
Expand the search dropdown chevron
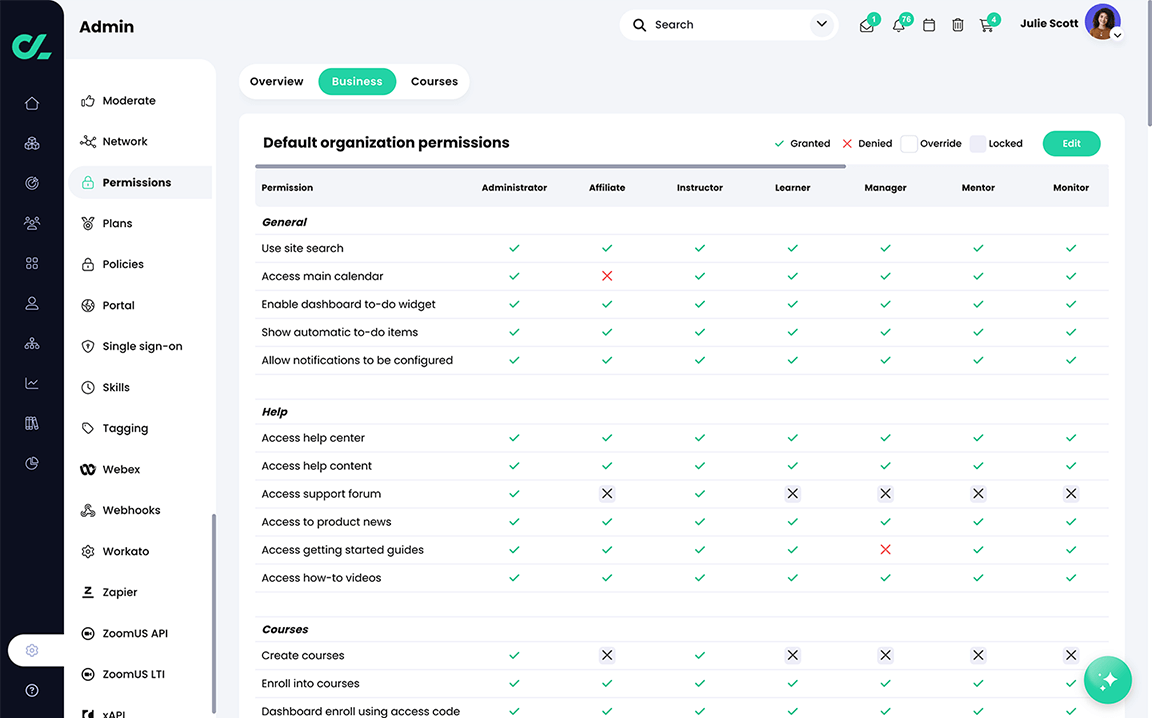(x=821, y=23)
